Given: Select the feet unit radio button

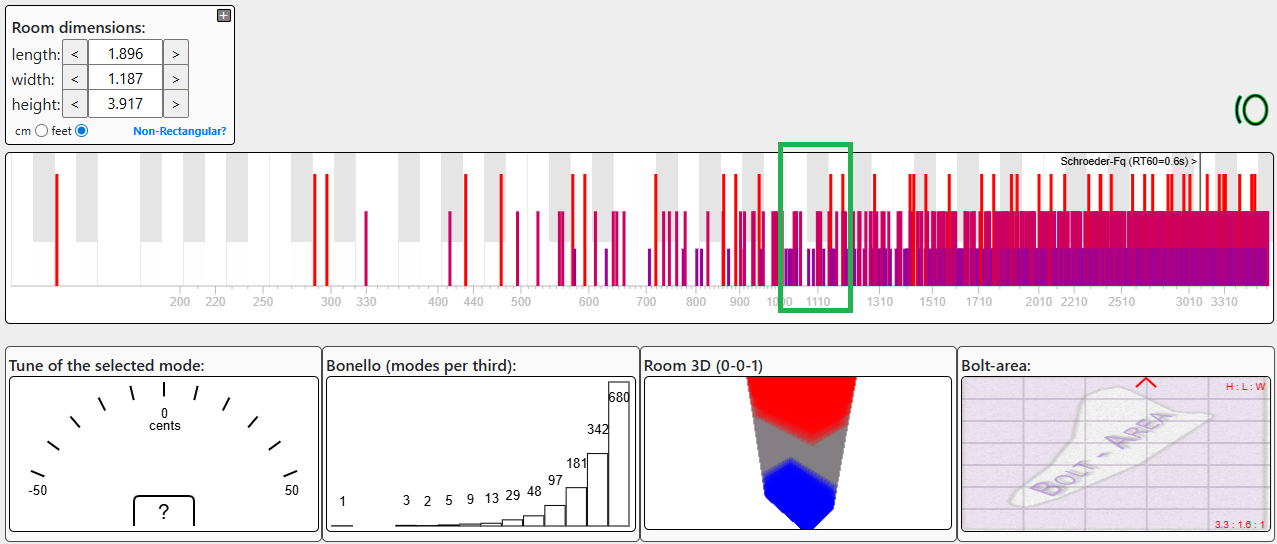Looking at the screenshot, I should (x=81, y=131).
